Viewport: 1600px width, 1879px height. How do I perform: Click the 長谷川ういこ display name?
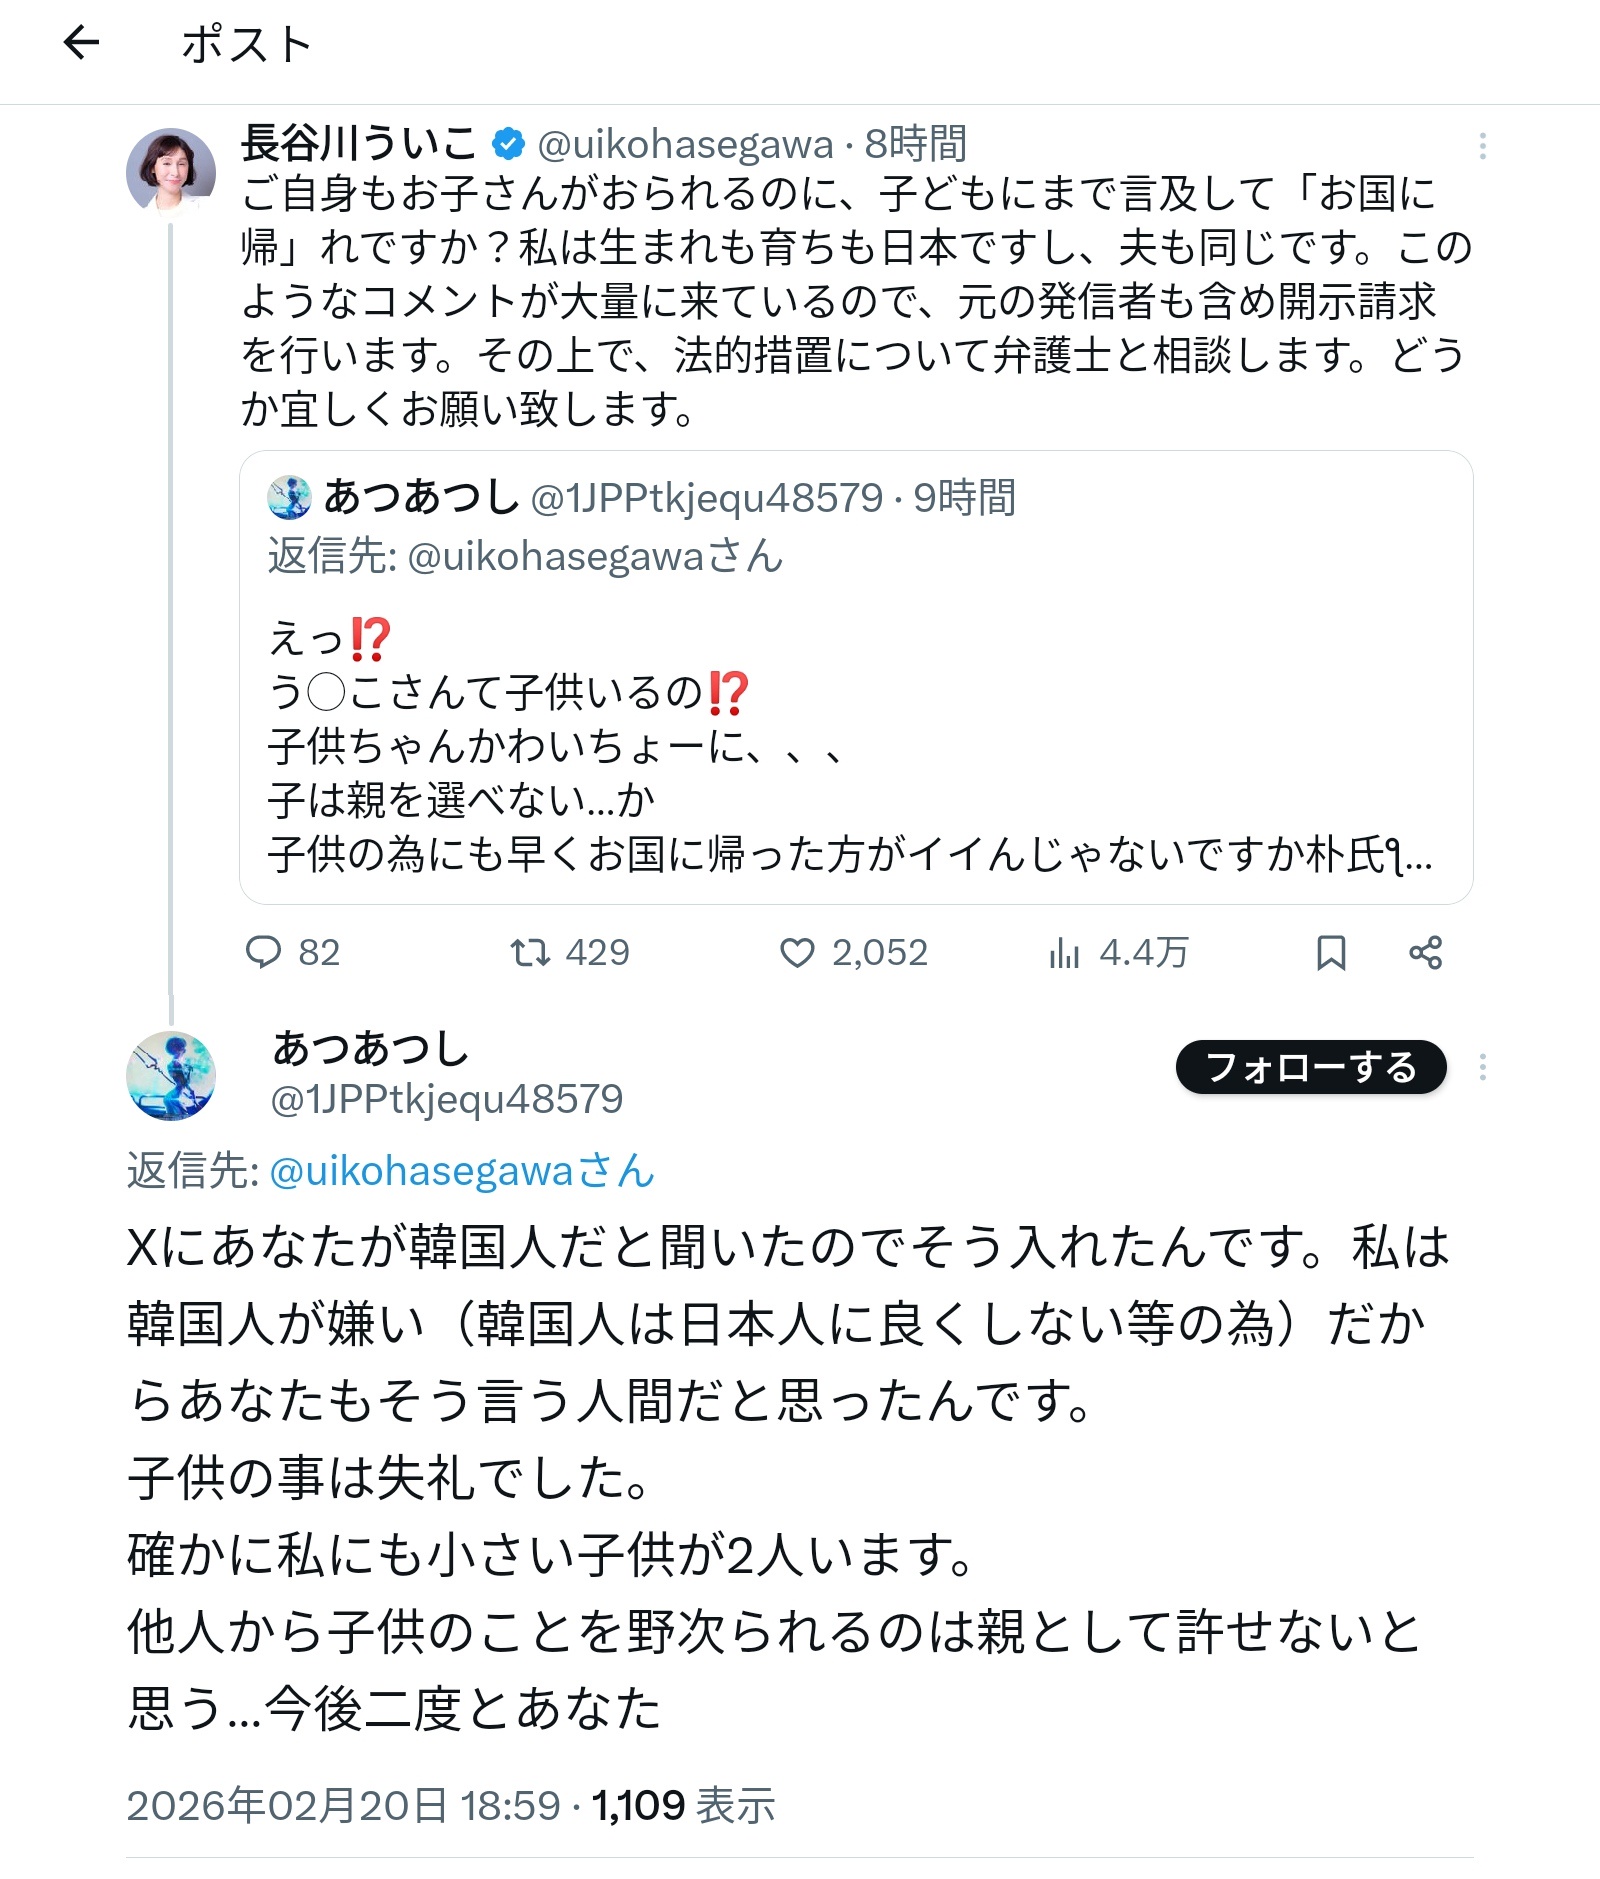tap(359, 143)
